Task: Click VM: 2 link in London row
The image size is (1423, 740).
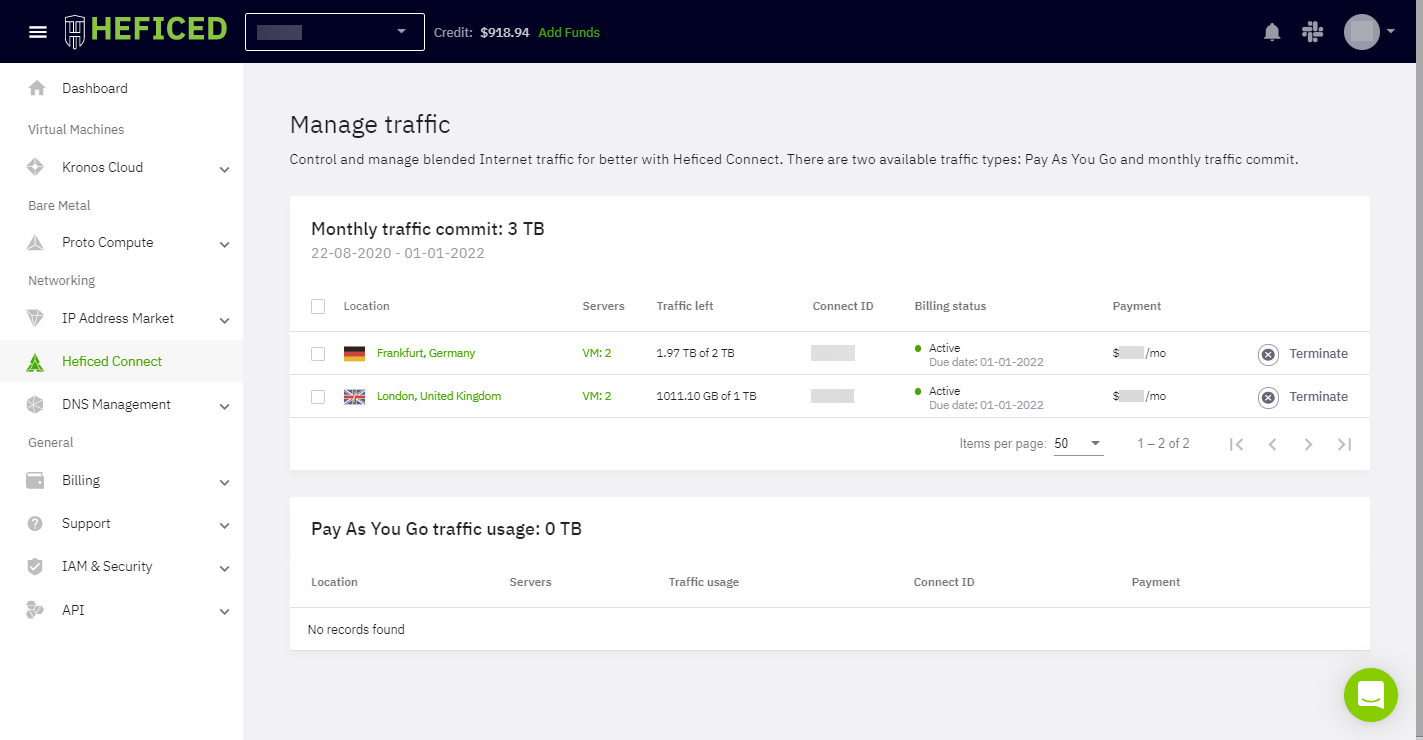Action: (x=597, y=396)
